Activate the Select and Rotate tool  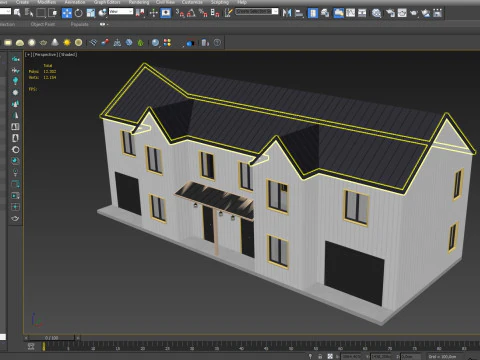(x=79, y=13)
